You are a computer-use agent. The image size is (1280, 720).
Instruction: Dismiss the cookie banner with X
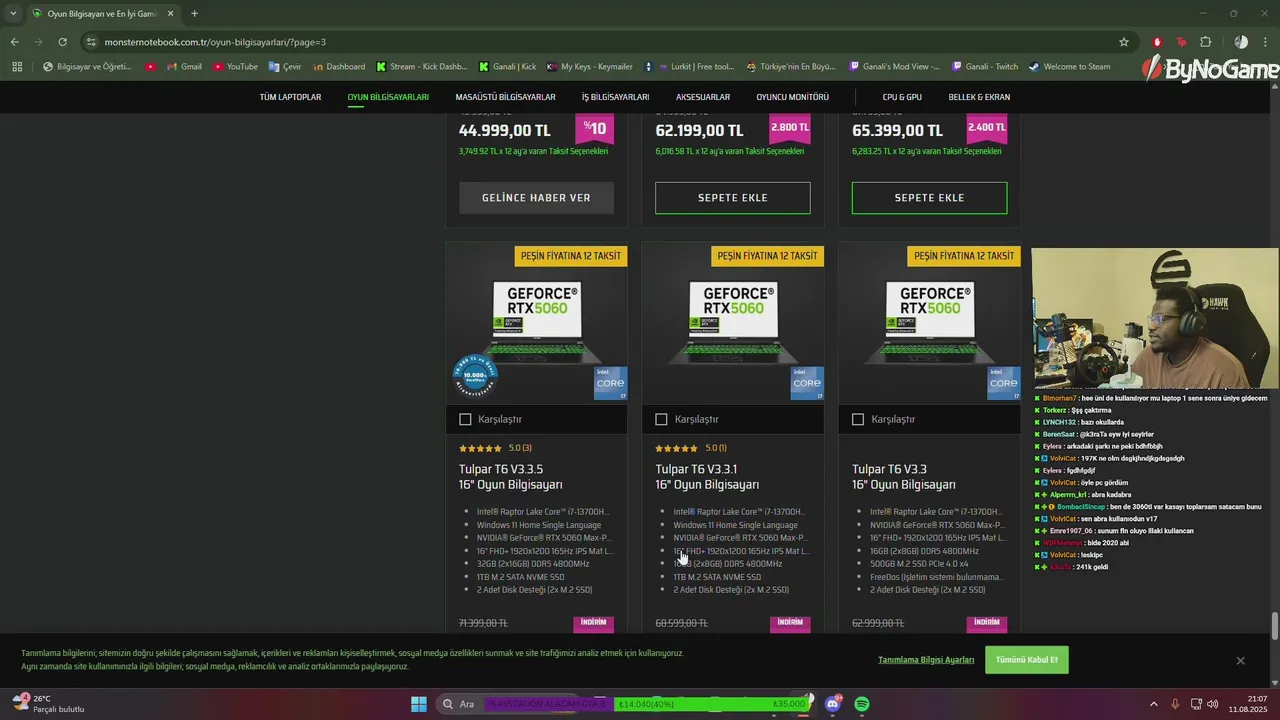click(x=1240, y=660)
